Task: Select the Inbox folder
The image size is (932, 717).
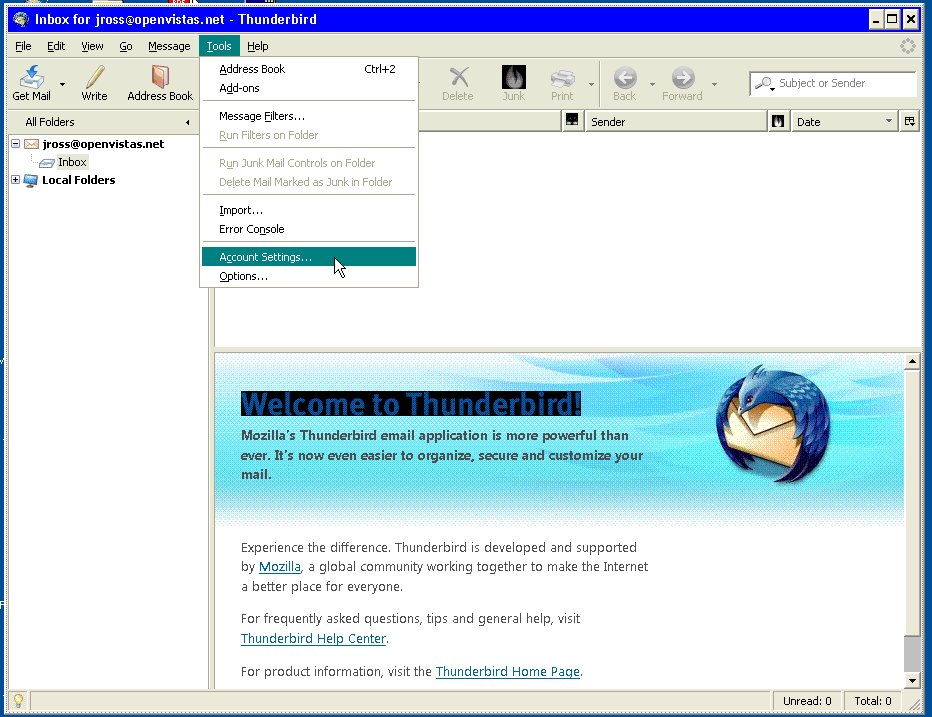Action: (x=72, y=162)
